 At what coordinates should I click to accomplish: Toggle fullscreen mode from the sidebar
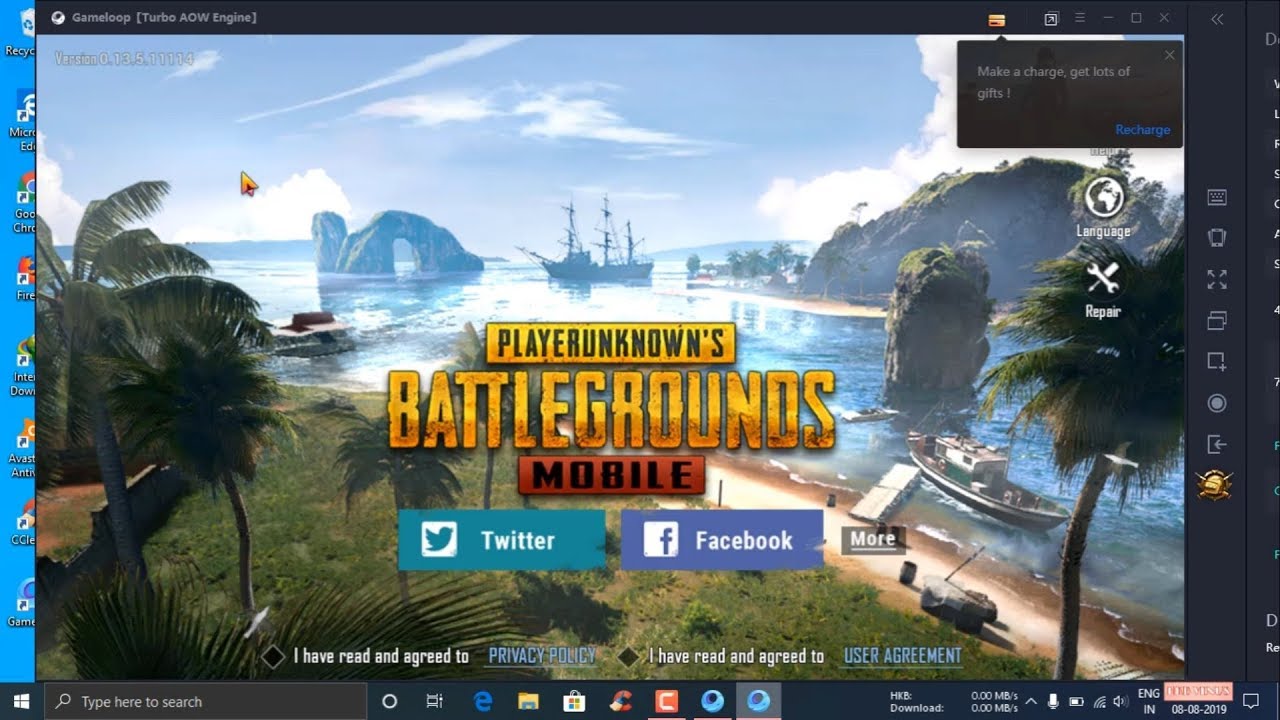tap(1217, 279)
